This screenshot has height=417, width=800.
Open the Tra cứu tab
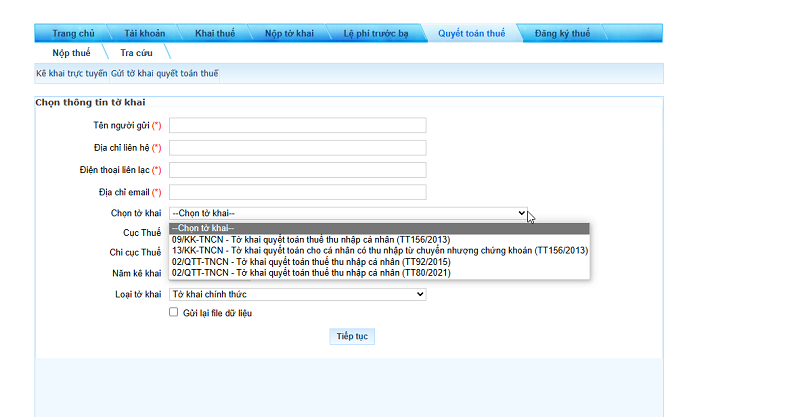[x=136, y=53]
